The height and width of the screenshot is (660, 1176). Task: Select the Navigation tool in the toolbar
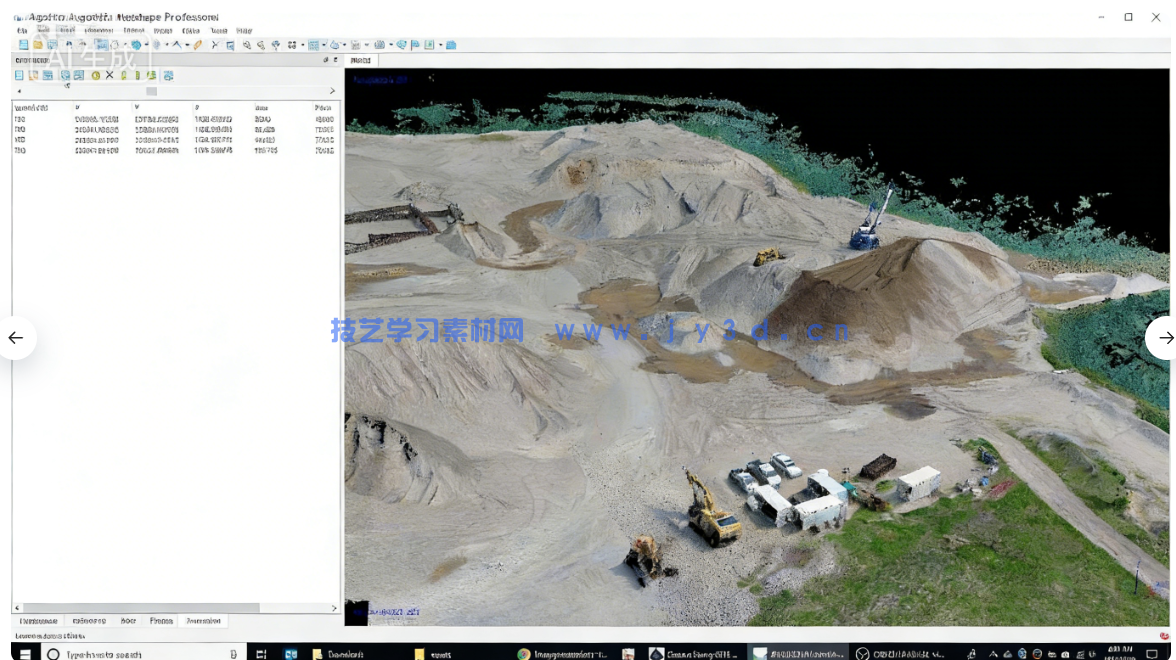click(101, 44)
